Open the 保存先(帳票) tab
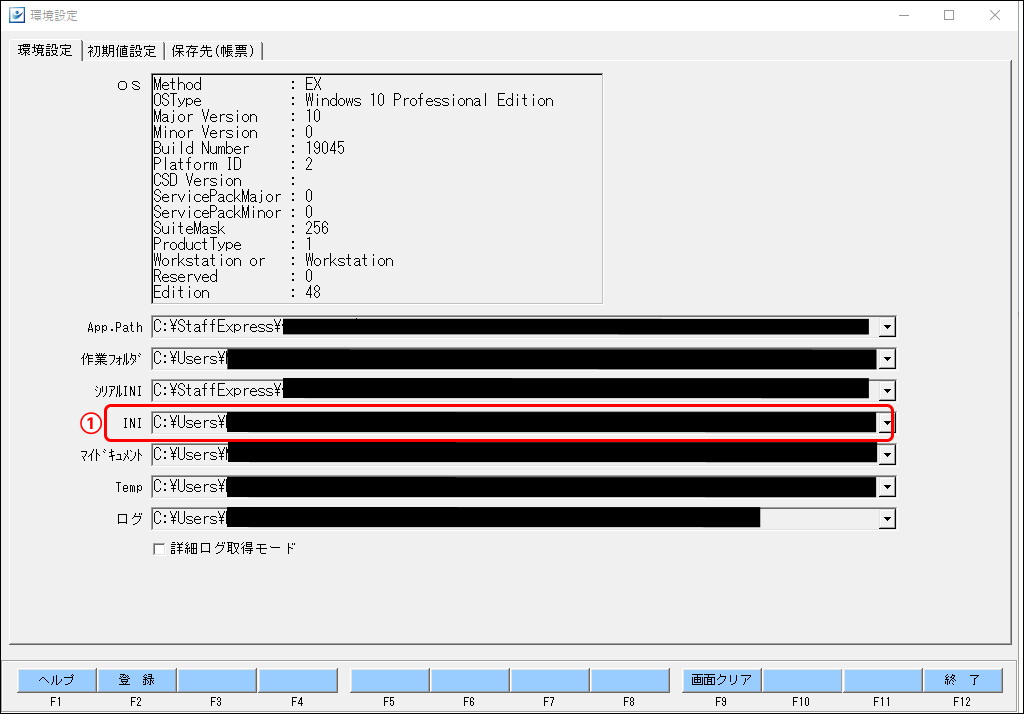Screen dimensions: 1024x714 [213, 51]
